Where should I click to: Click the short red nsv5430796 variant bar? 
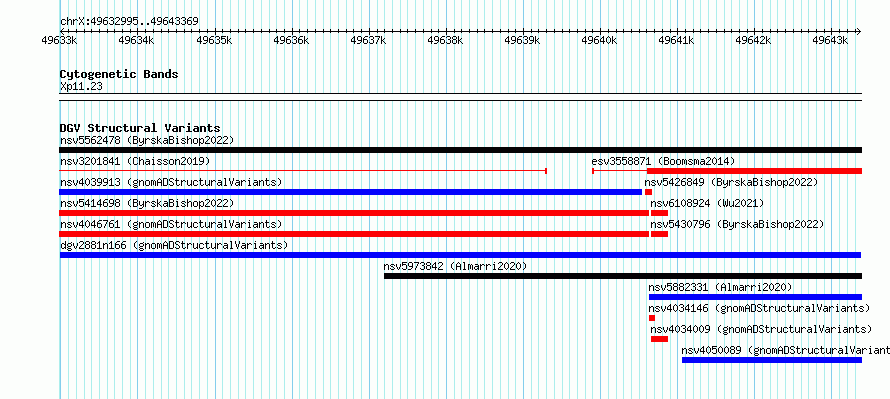coord(660,234)
